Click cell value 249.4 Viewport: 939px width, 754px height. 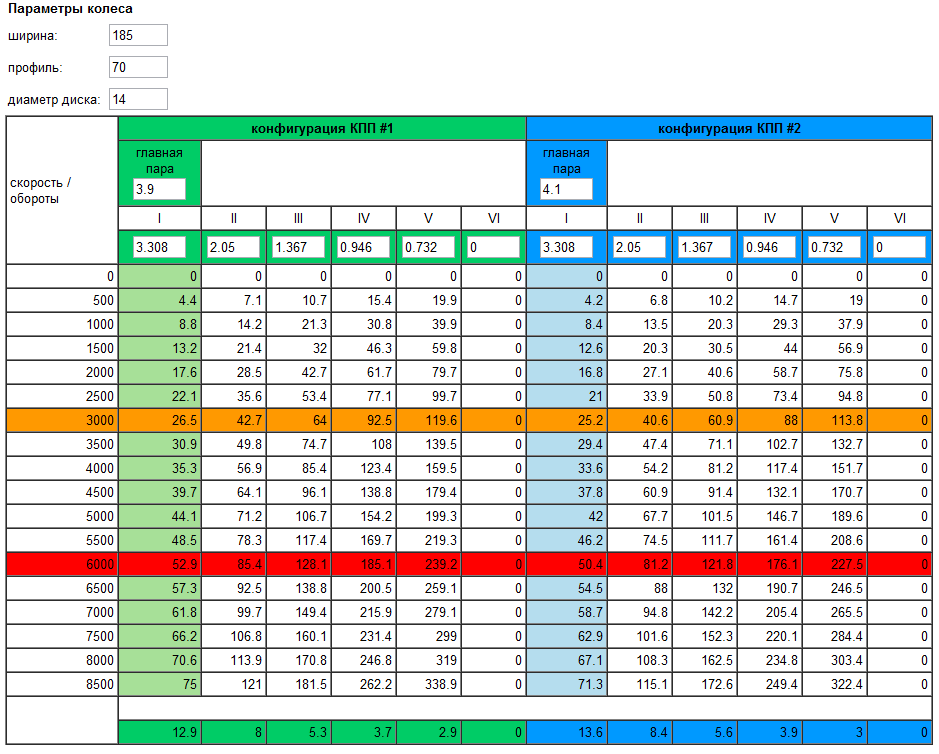(x=770, y=684)
